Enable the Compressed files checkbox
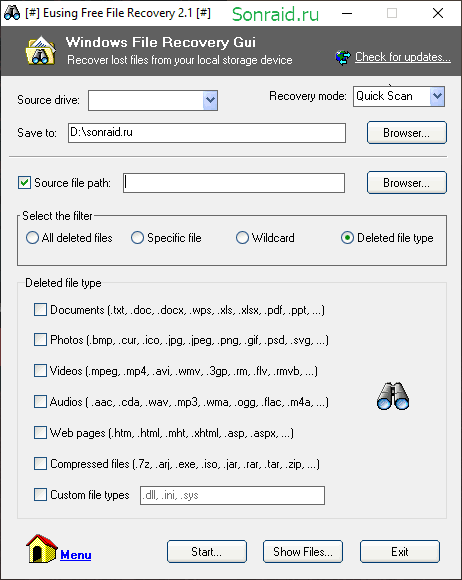The width and height of the screenshot is (462, 580). tap(40, 463)
